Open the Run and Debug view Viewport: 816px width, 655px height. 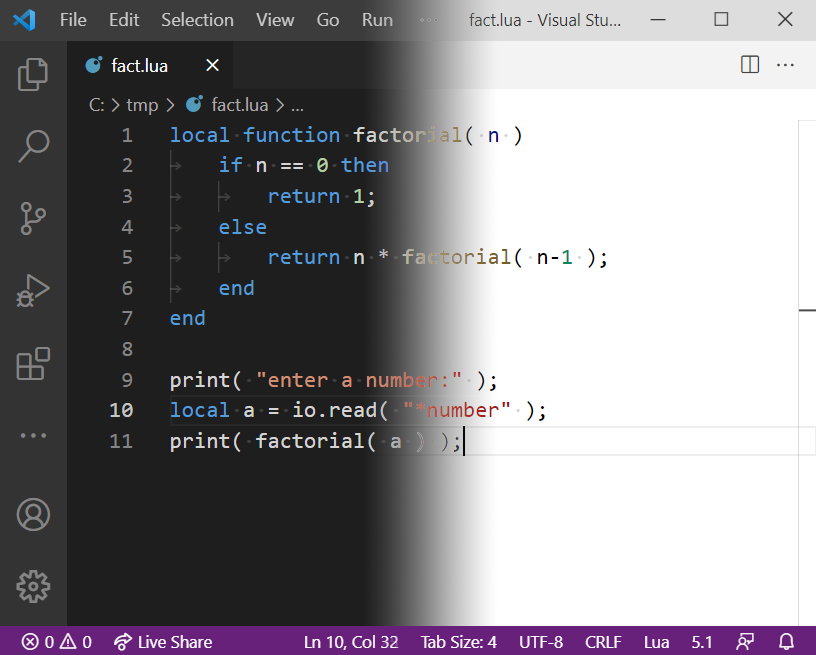click(x=33, y=290)
